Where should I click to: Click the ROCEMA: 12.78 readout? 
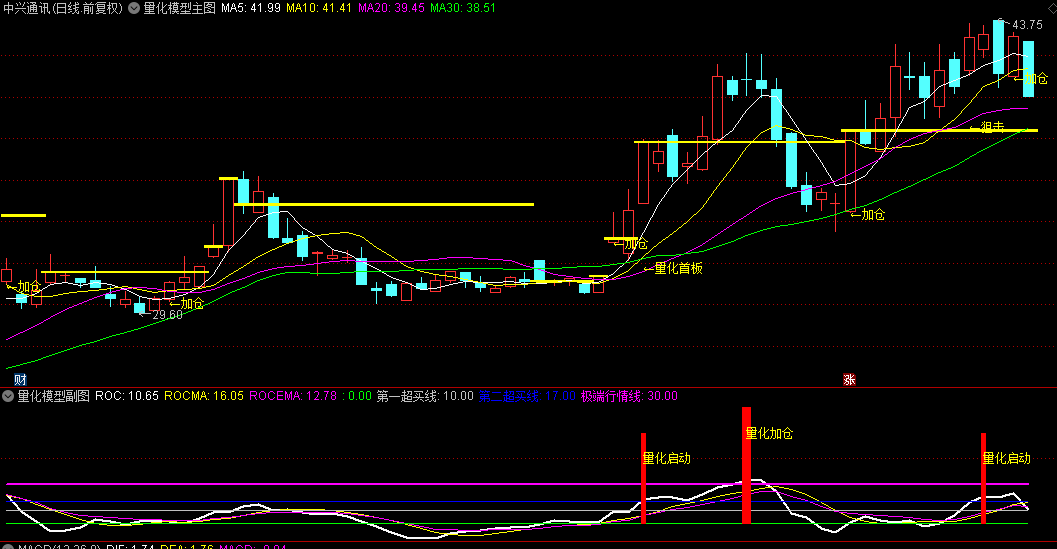point(293,396)
